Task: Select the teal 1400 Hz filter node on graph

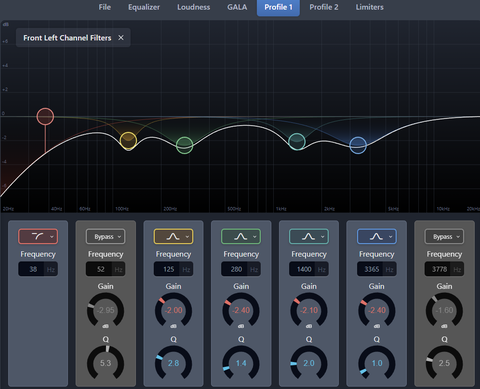Action: click(297, 141)
